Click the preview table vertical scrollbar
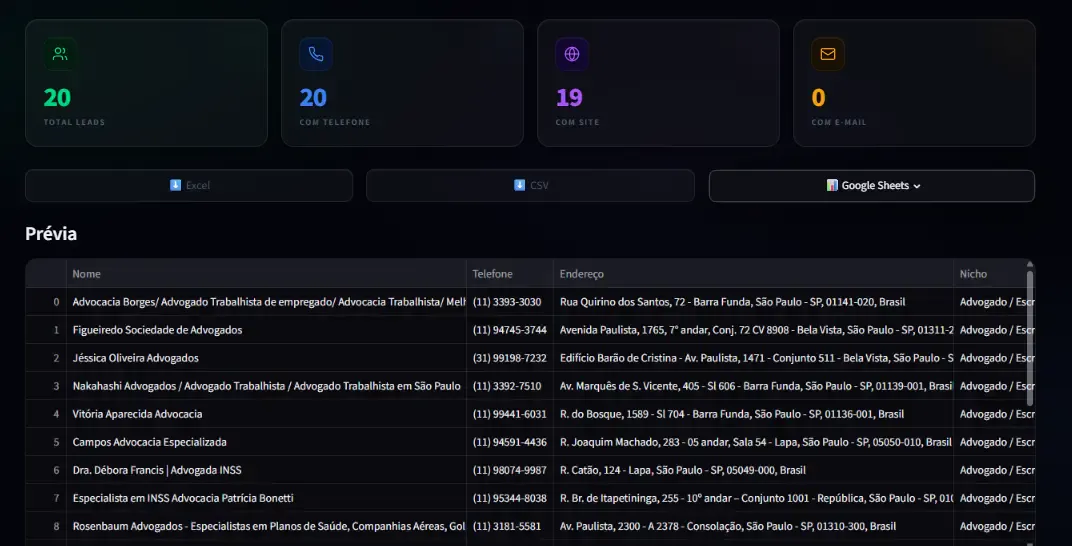This screenshot has height=546, width=1072. tap(1030, 333)
